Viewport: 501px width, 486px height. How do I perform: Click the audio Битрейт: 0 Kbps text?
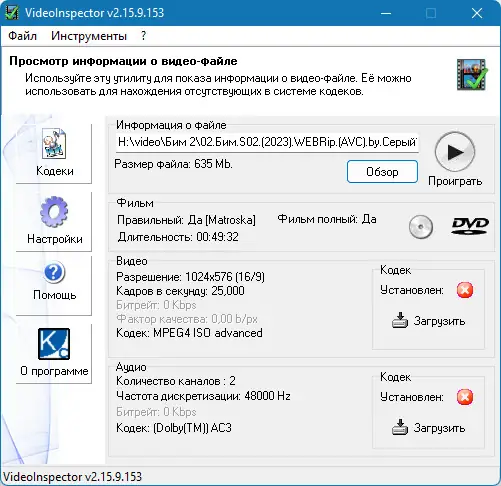[x=156, y=412]
